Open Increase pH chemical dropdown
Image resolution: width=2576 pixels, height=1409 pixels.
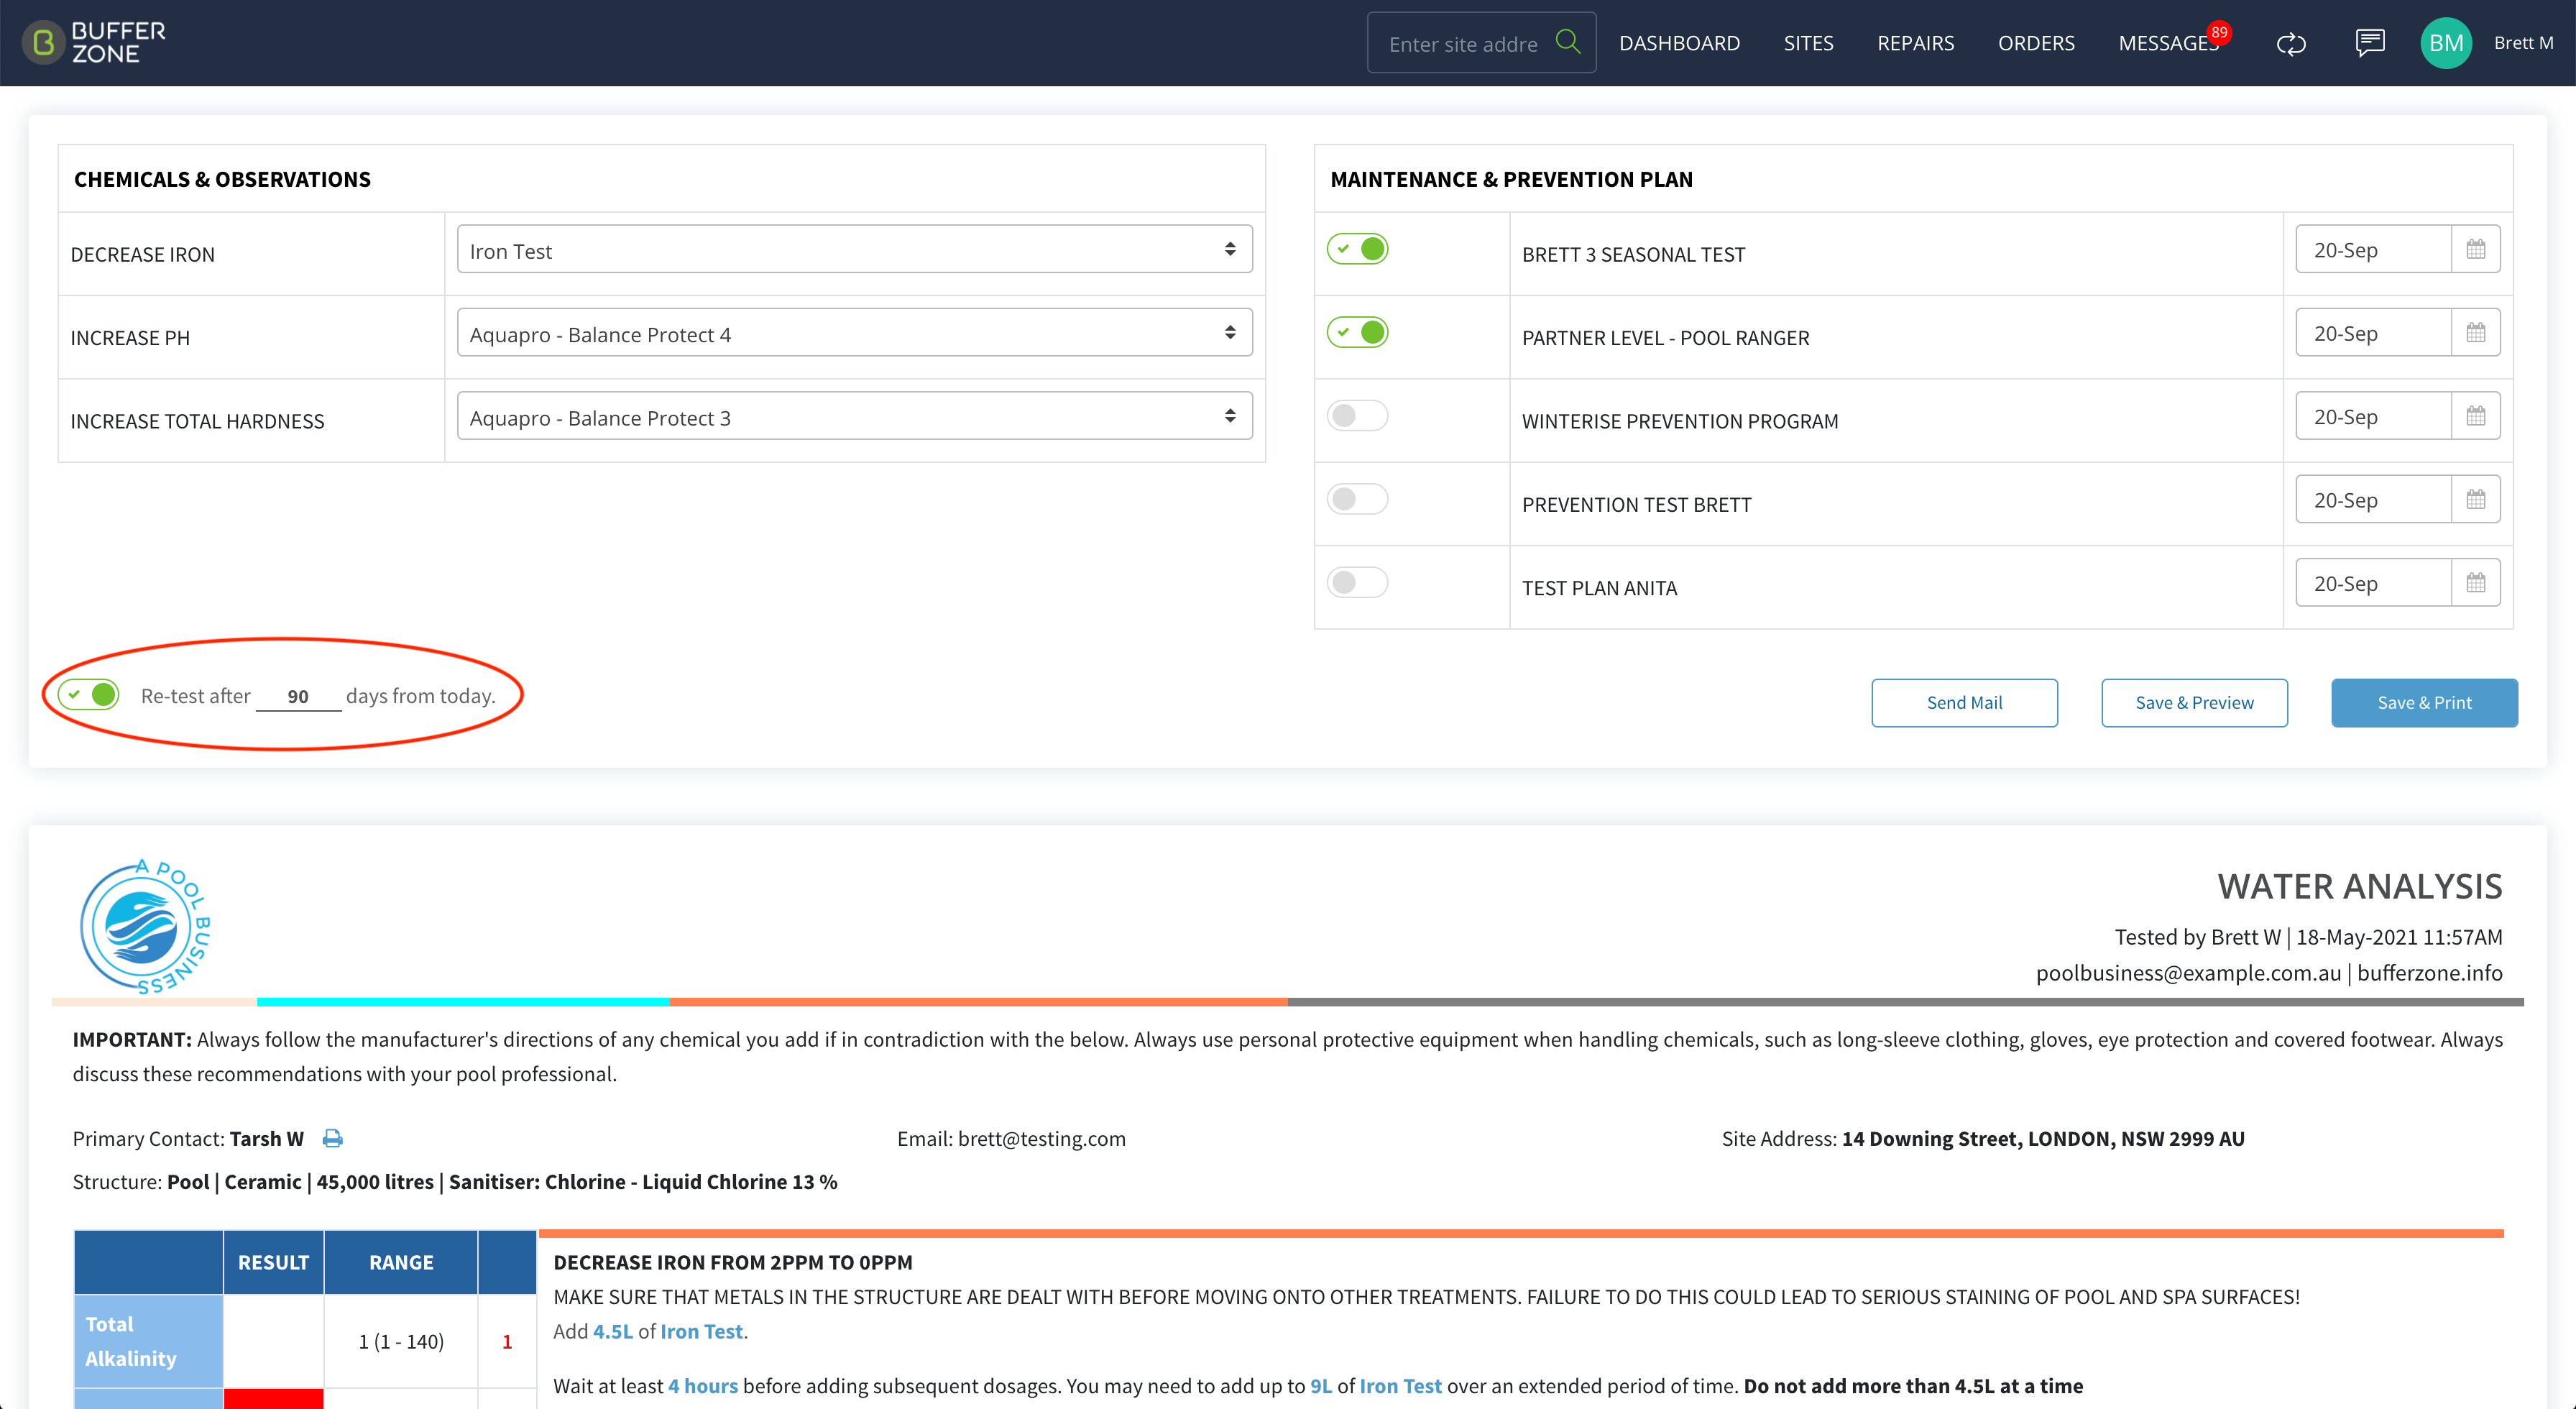point(854,332)
